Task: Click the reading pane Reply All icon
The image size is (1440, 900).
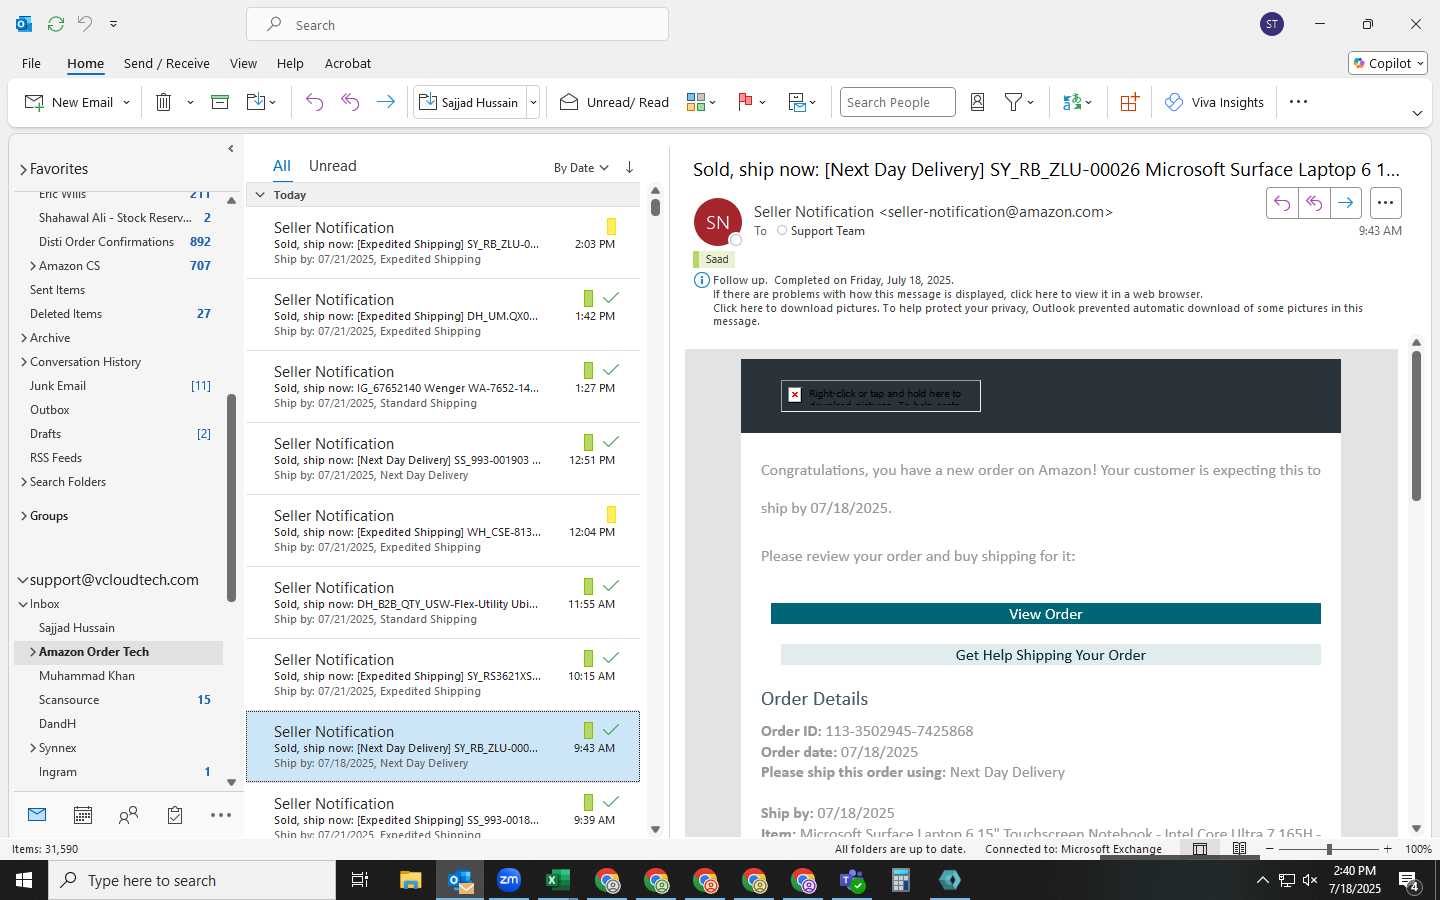Action: [x=1314, y=203]
